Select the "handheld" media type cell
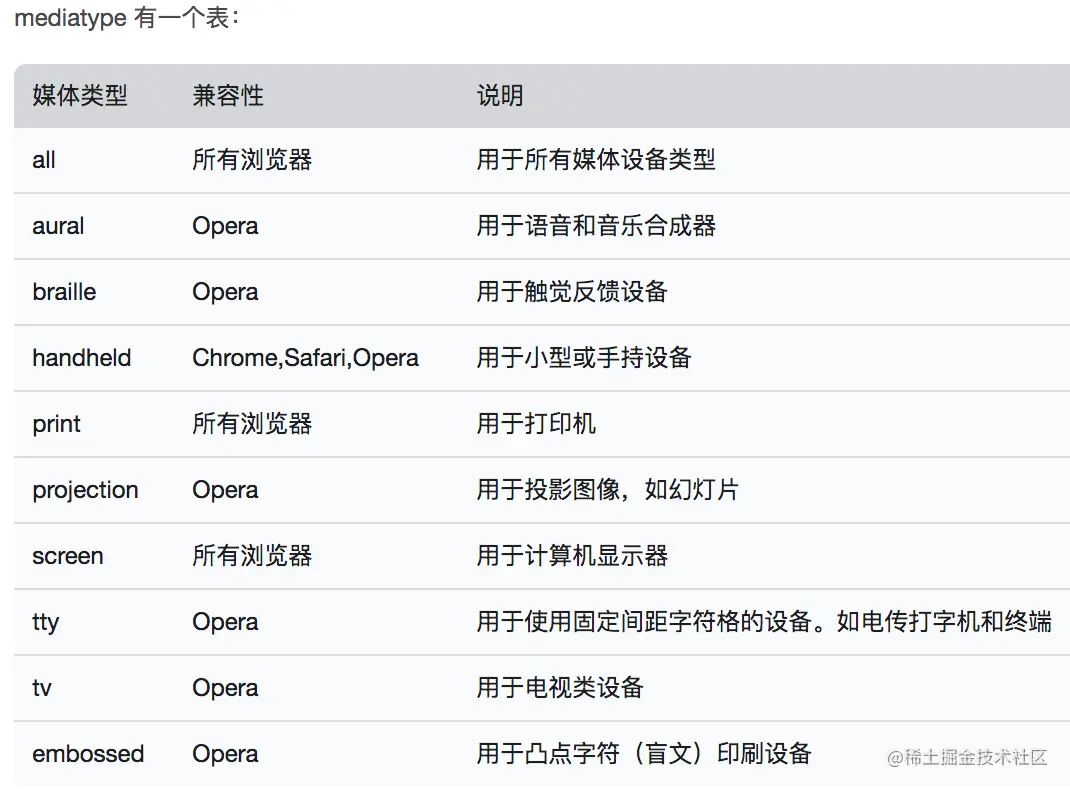The width and height of the screenshot is (1070, 790). 82,358
